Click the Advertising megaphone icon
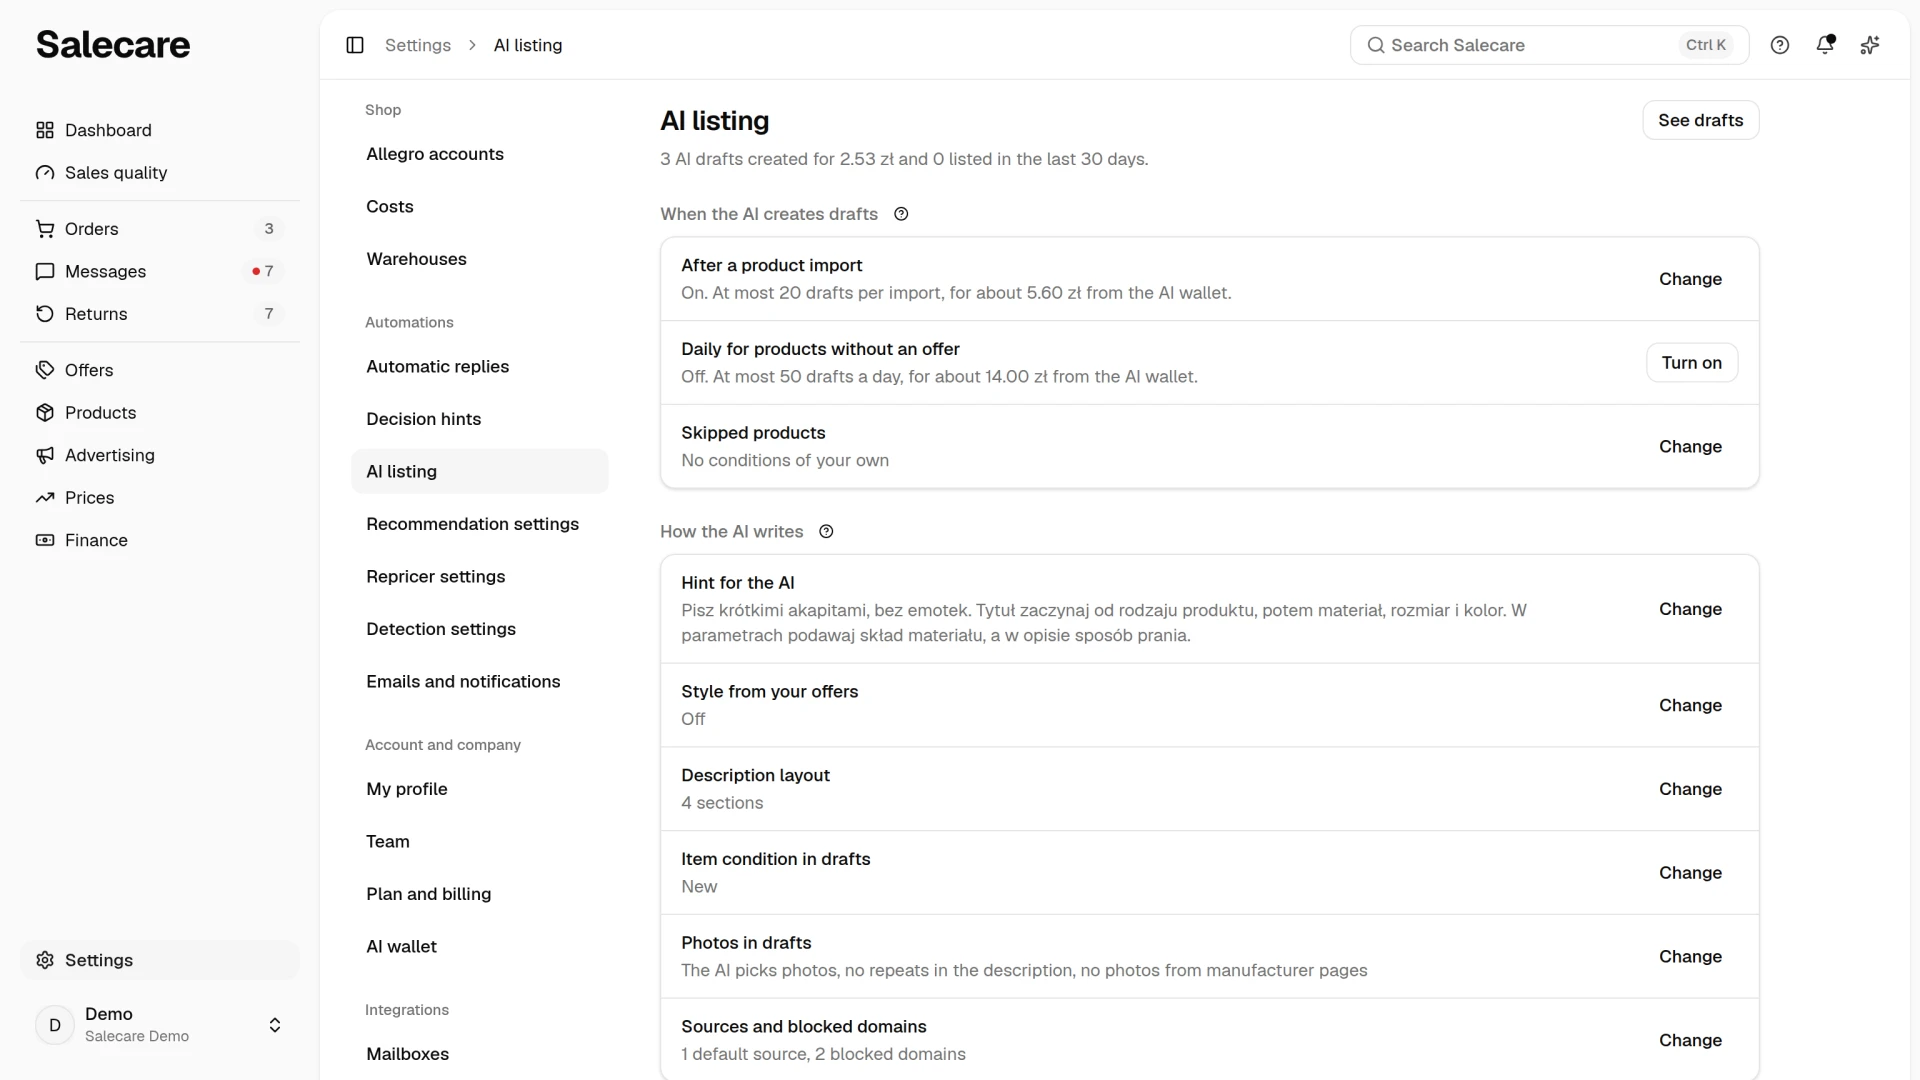Image resolution: width=1920 pixels, height=1080 pixels. point(45,455)
